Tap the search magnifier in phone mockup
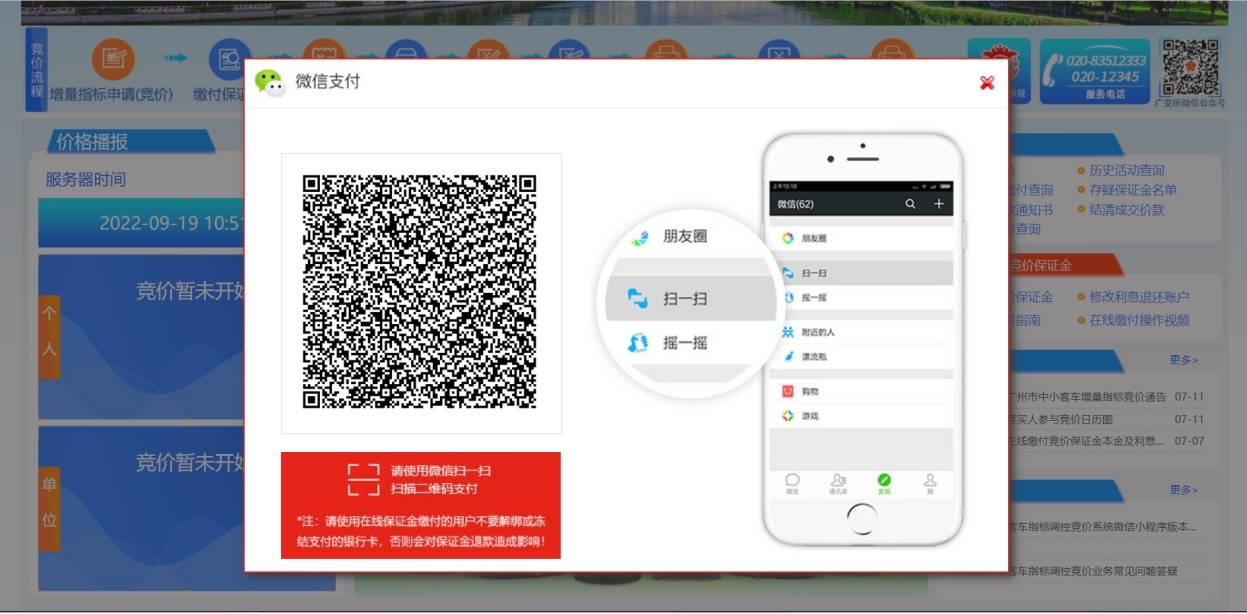This screenshot has width=1247, height=614. pos(910,204)
